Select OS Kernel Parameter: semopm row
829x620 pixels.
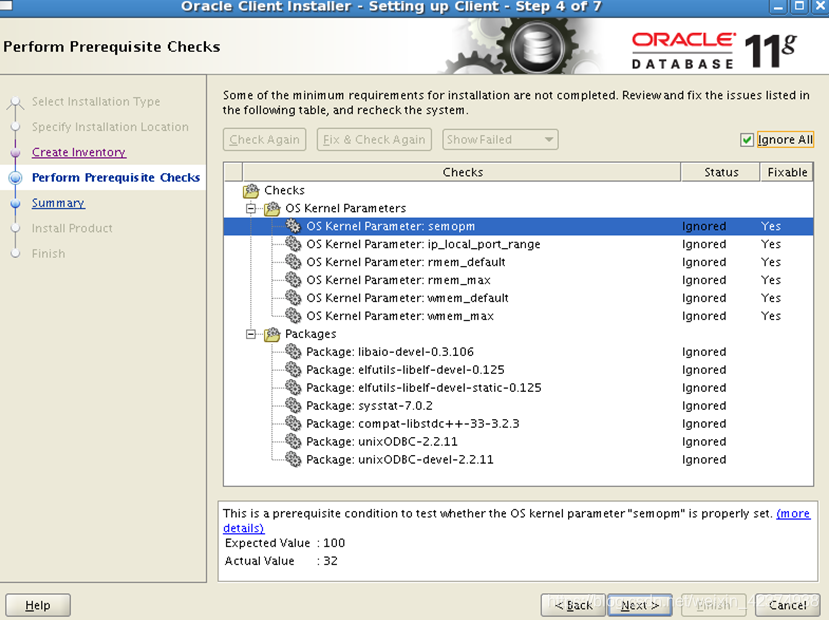point(518,226)
